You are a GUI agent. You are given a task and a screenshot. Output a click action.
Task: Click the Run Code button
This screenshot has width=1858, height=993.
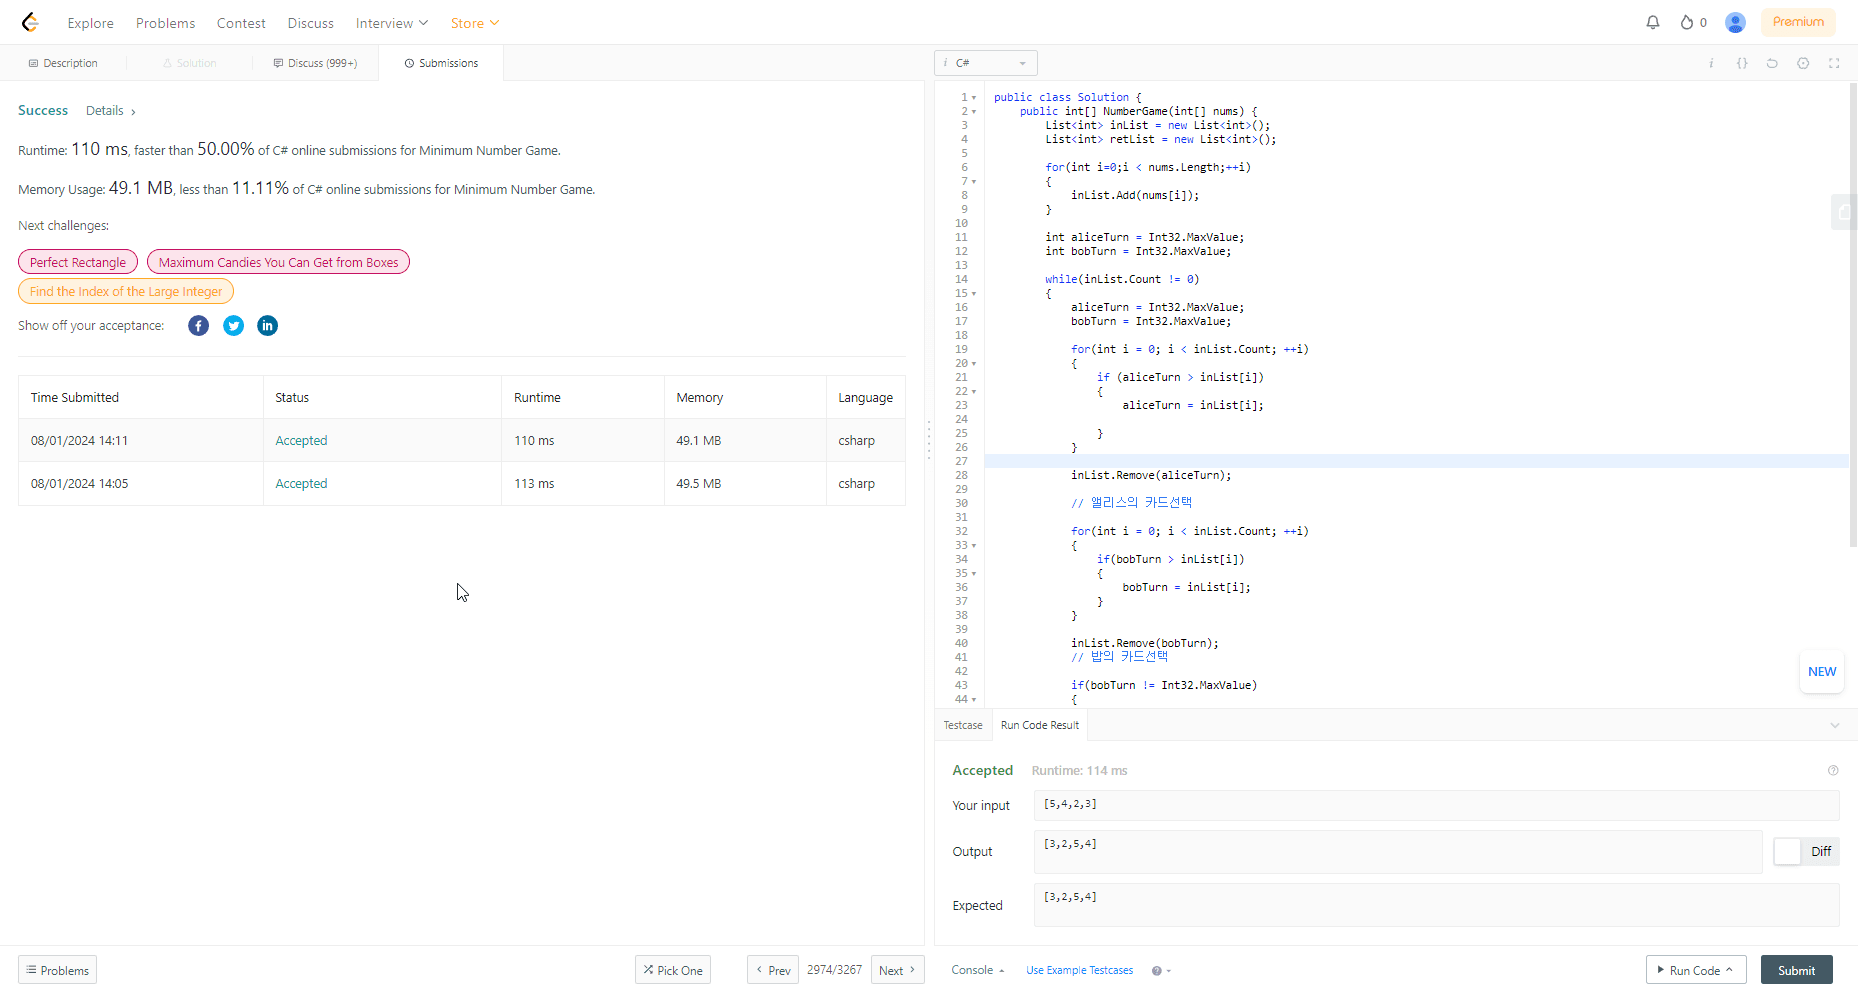(x=1696, y=970)
